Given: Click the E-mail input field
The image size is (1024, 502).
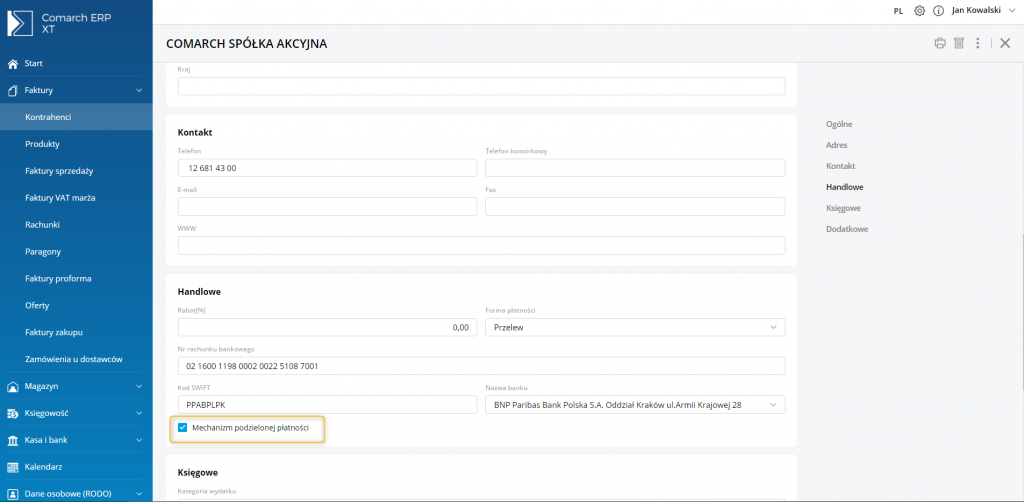Looking at the screenshot, I should [327, 207].
